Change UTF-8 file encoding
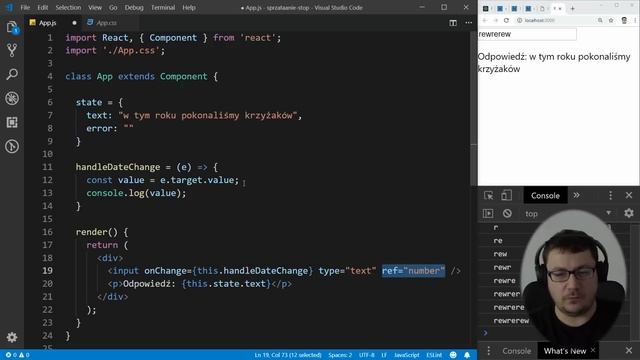Viewport: 640px width, 360px height. 367,355
